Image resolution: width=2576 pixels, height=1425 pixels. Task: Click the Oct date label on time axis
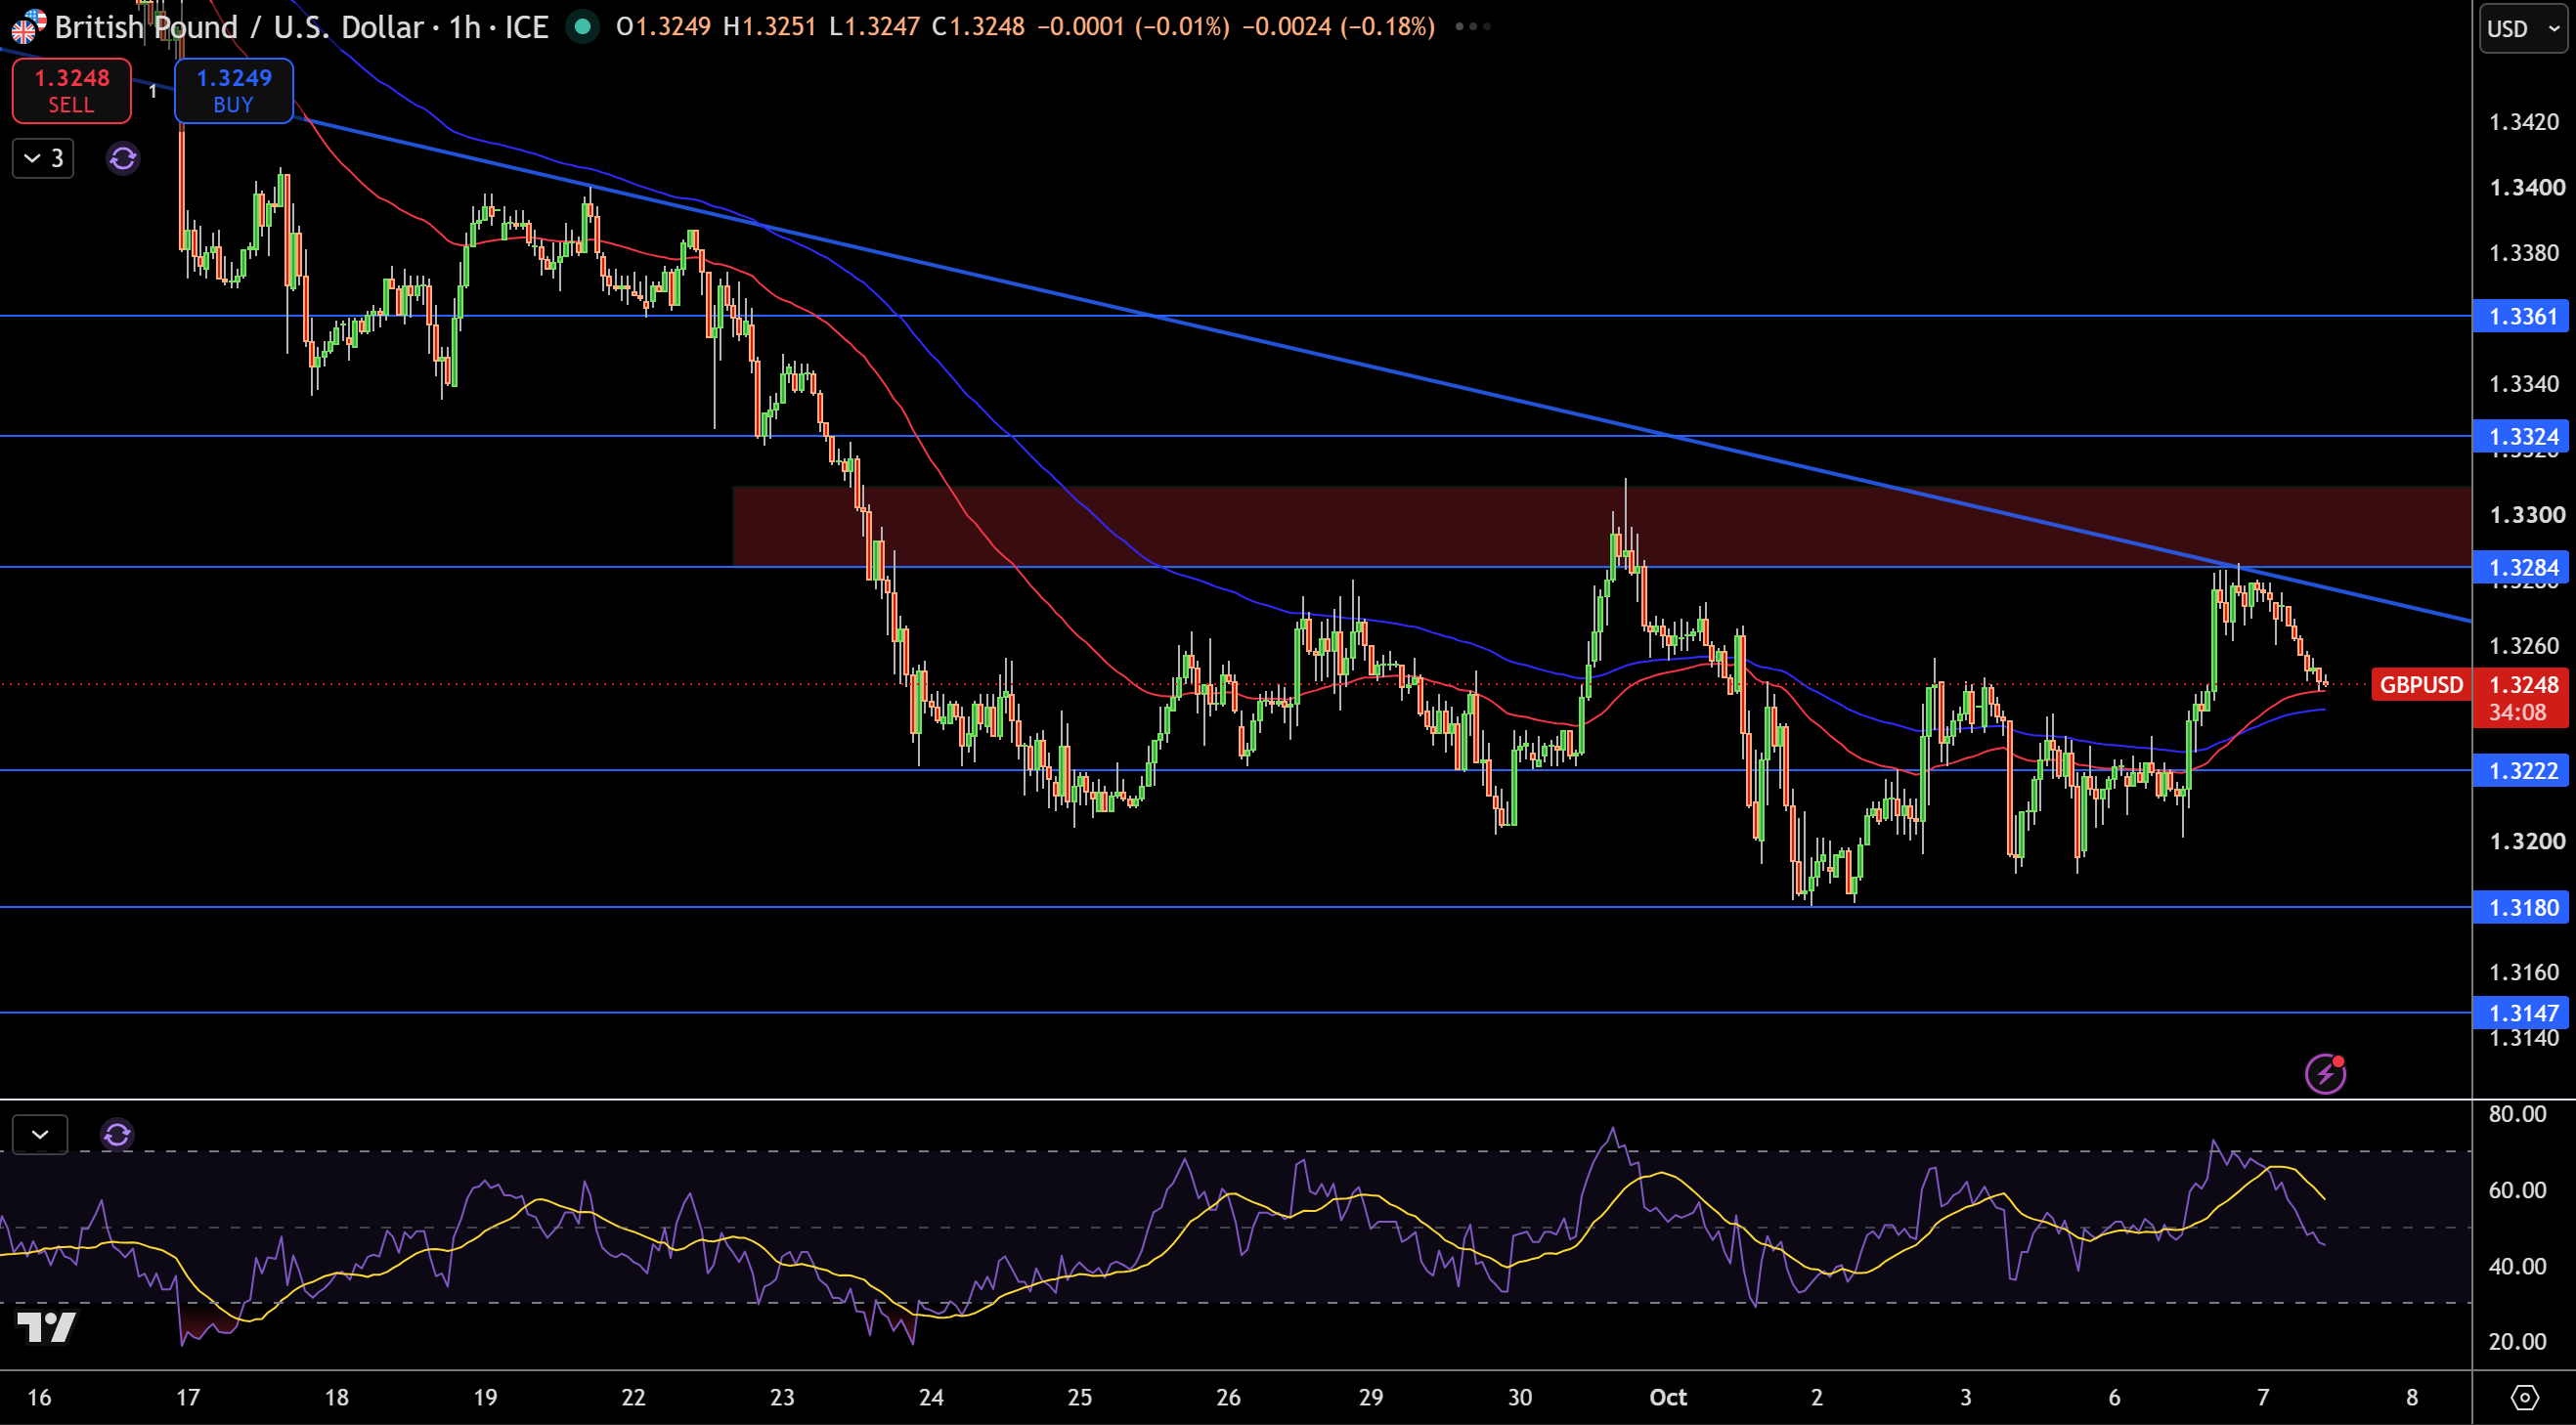click(1668, 1397)
